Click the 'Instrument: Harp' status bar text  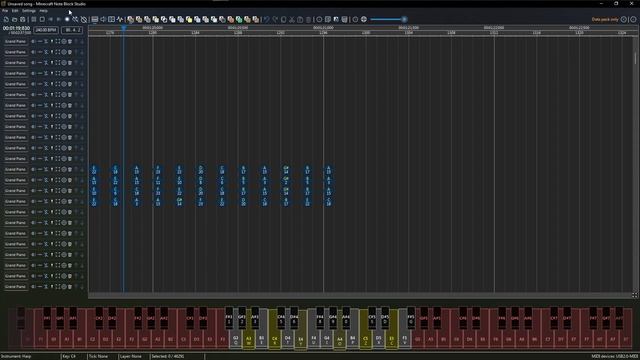tap(16, 356)
